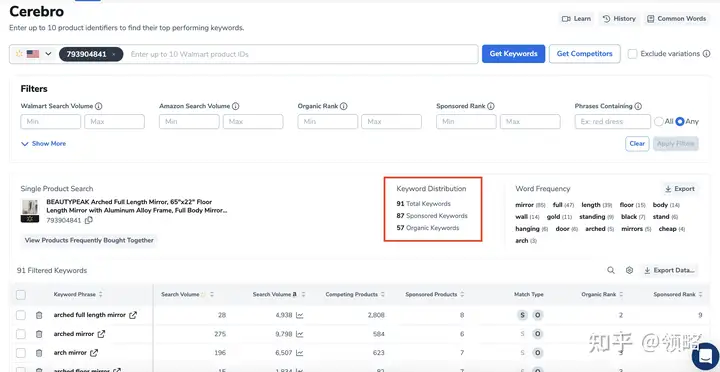Viewport: 720px width, 372px height.
Task: Show info for Amazon Search Volume
Action: coord(236,106)
